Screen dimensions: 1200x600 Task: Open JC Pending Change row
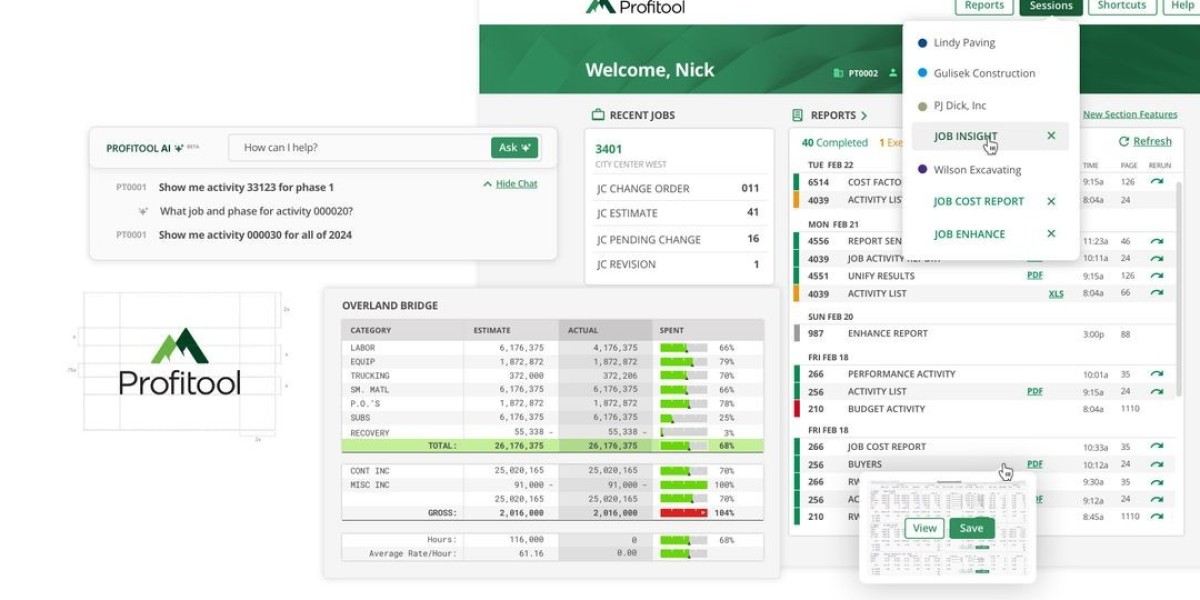pos(678,239)
